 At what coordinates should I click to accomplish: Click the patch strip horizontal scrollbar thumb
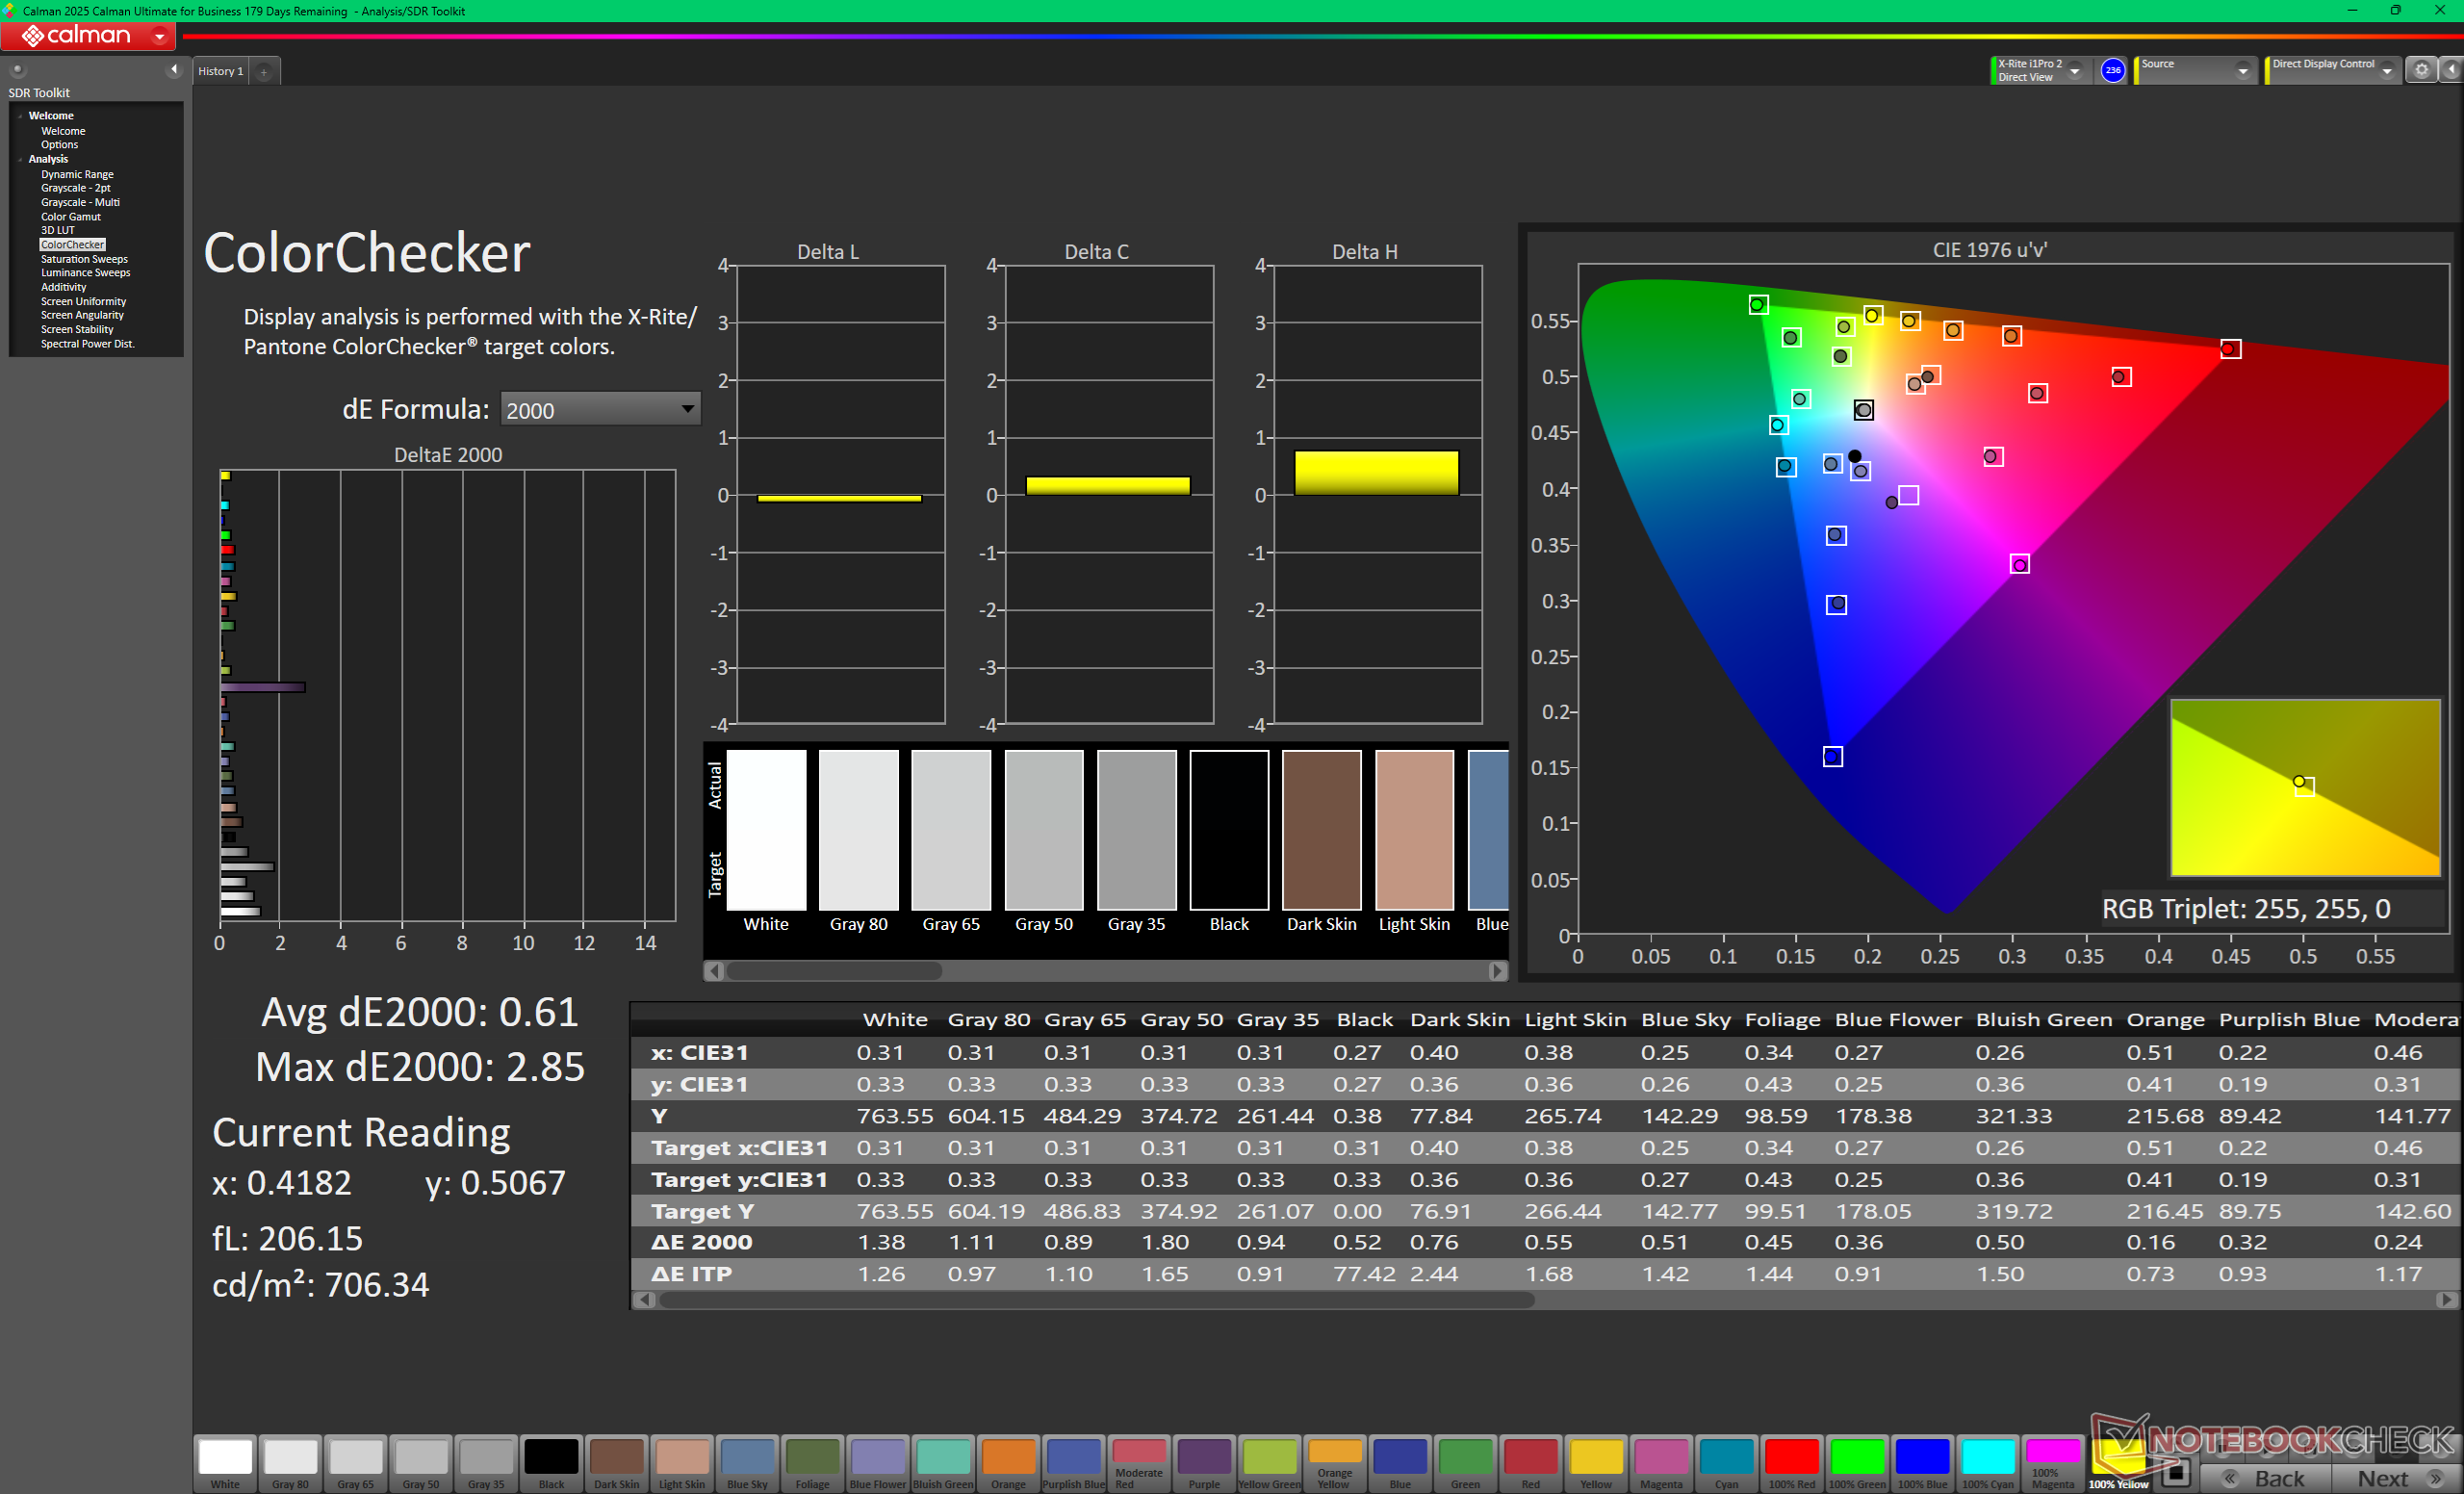[x=834, y=970]
